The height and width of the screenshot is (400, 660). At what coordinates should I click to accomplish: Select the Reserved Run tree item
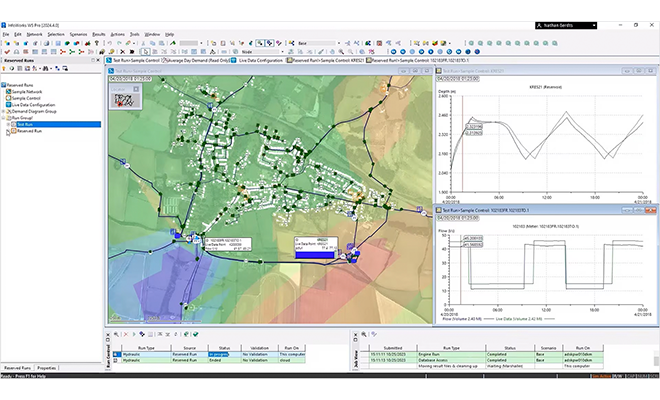pyautogui.click(x=28, y=132)
